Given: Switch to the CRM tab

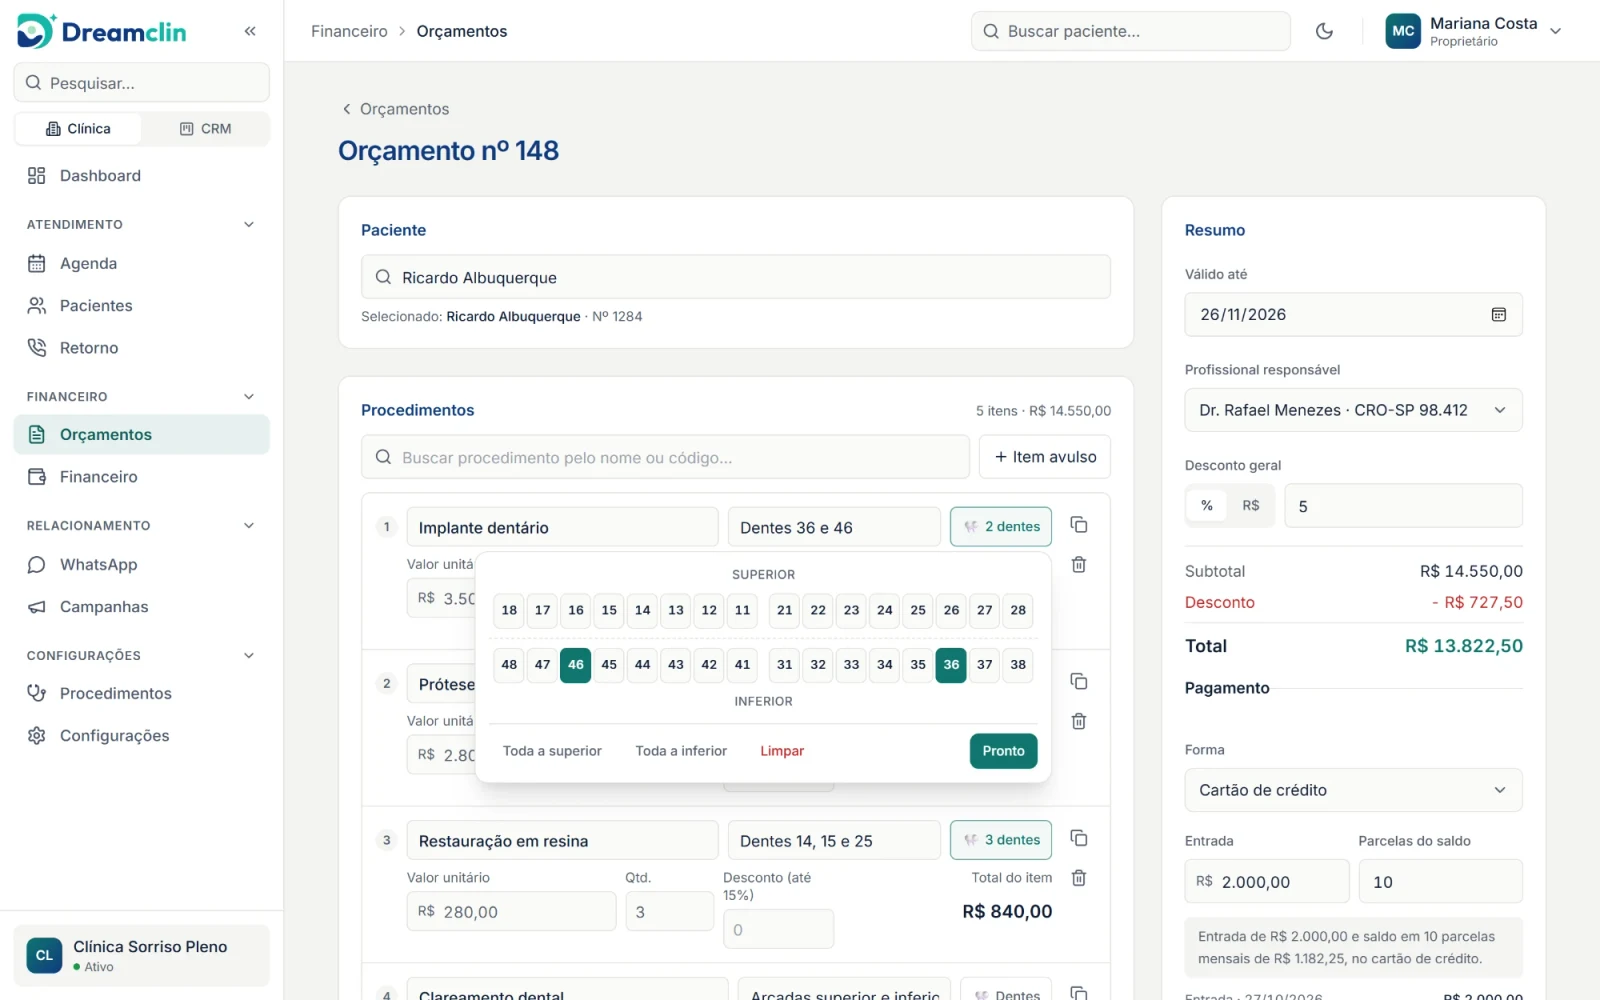Looking at the screenshot, I should (x=205, y=129).
